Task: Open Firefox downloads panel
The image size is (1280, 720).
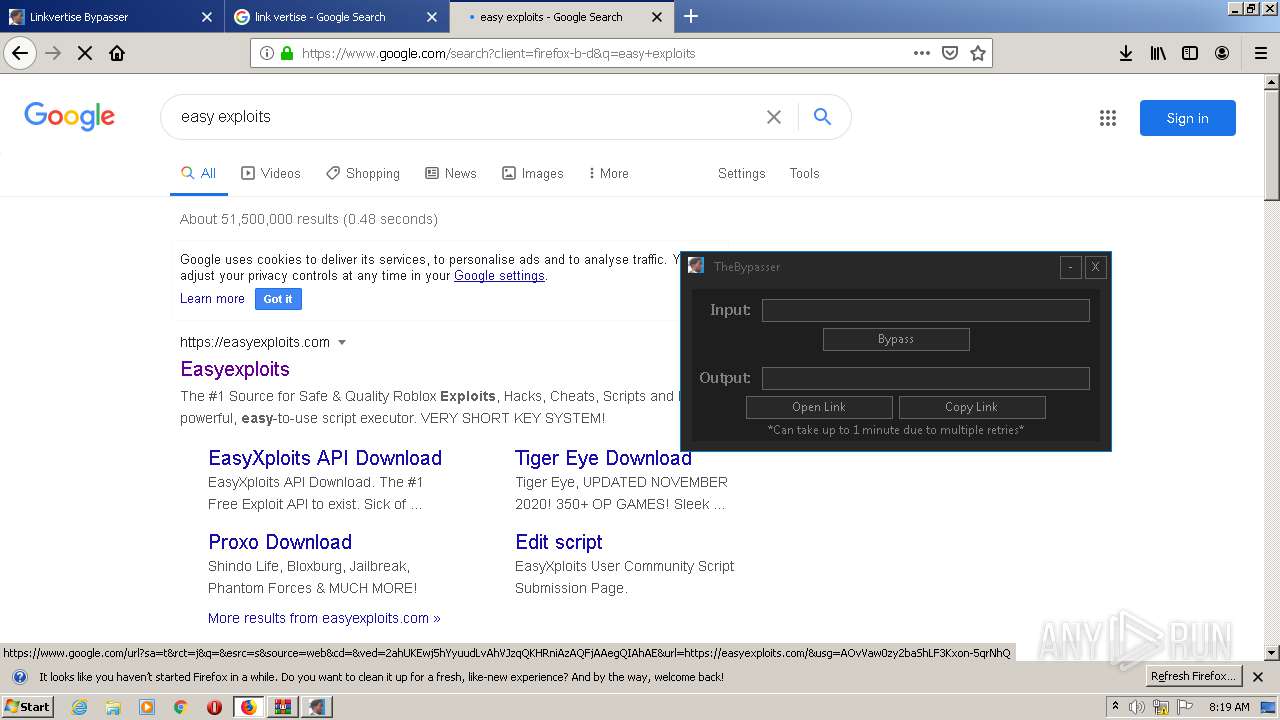Action: [1126, 53]
